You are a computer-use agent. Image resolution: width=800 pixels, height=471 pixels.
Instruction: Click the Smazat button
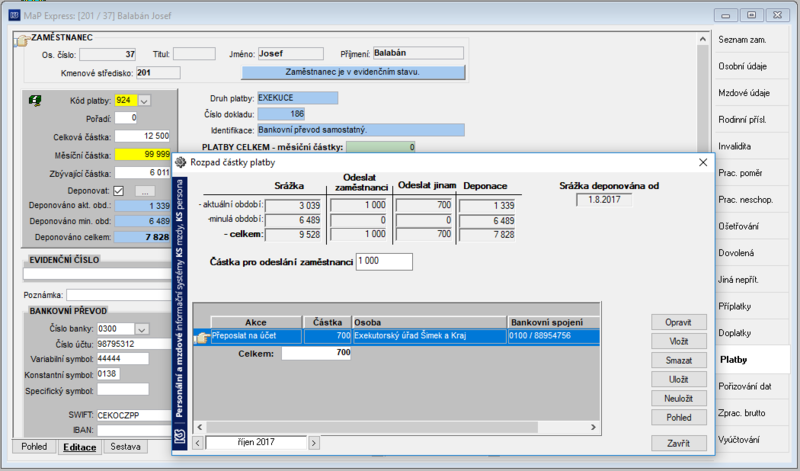click(679, 360)
